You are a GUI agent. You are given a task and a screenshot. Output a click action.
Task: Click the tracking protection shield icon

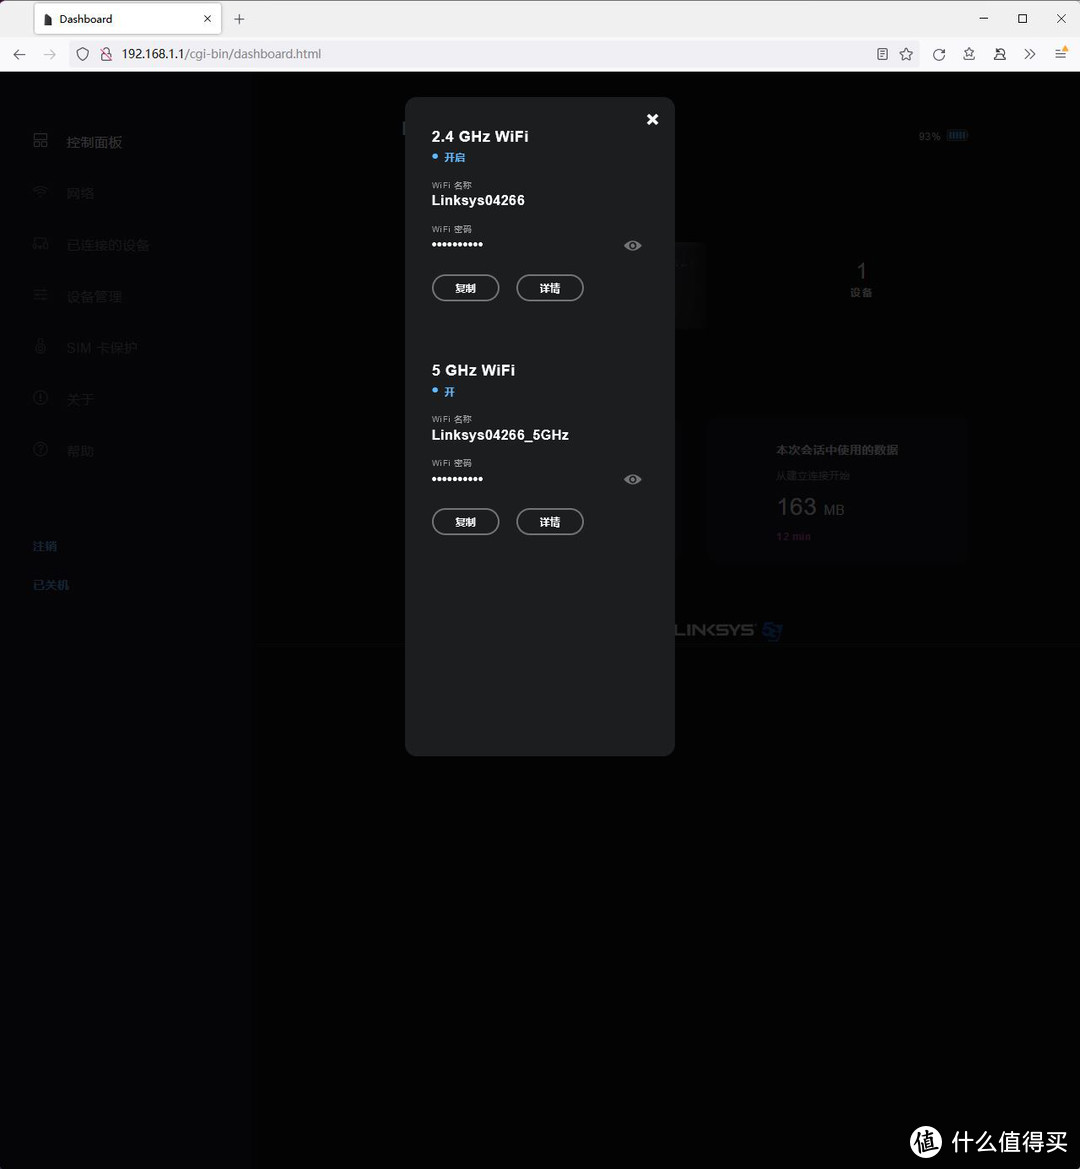(x=83, y=54)
